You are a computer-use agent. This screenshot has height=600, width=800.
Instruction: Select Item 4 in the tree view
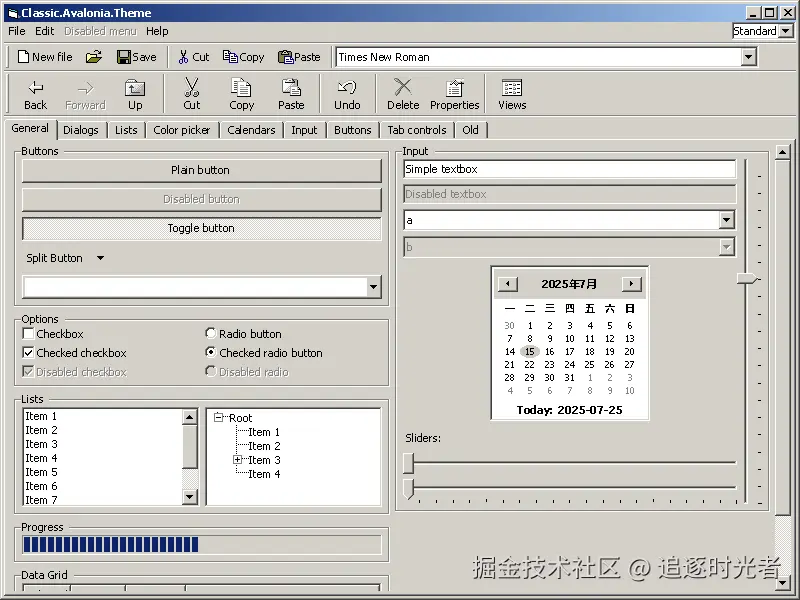[264, 474]
